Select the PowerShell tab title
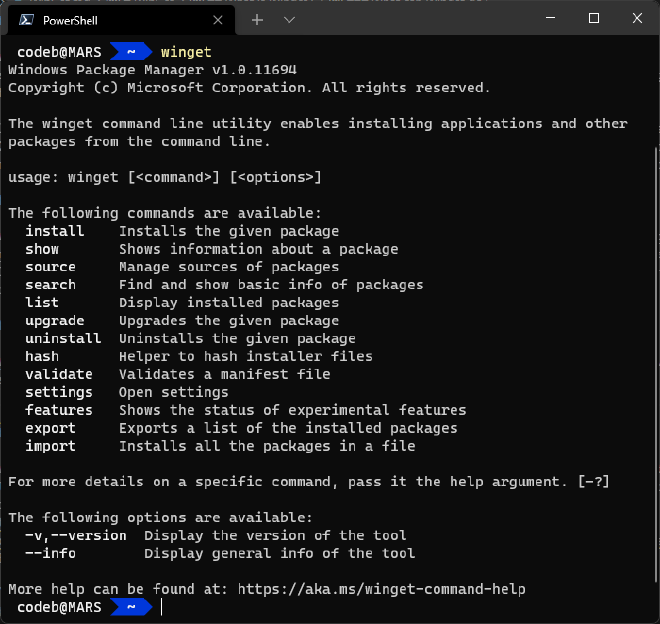 click(x=69, y=19)
